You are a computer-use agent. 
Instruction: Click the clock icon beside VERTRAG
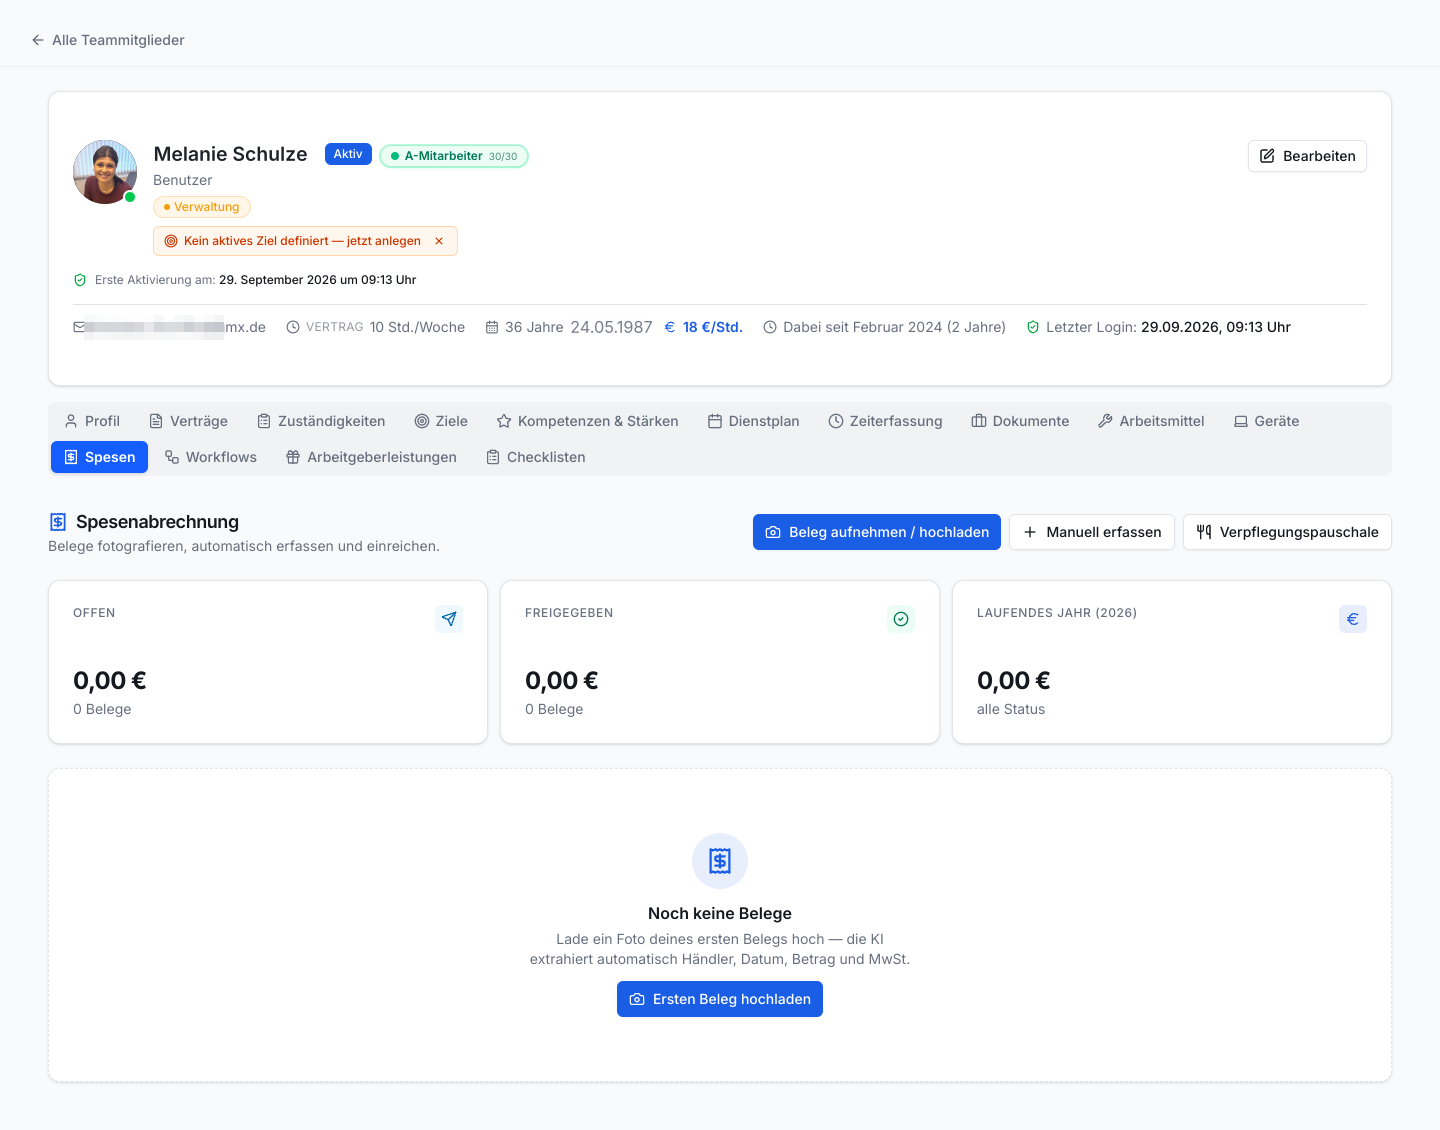[x=293, y=327]
